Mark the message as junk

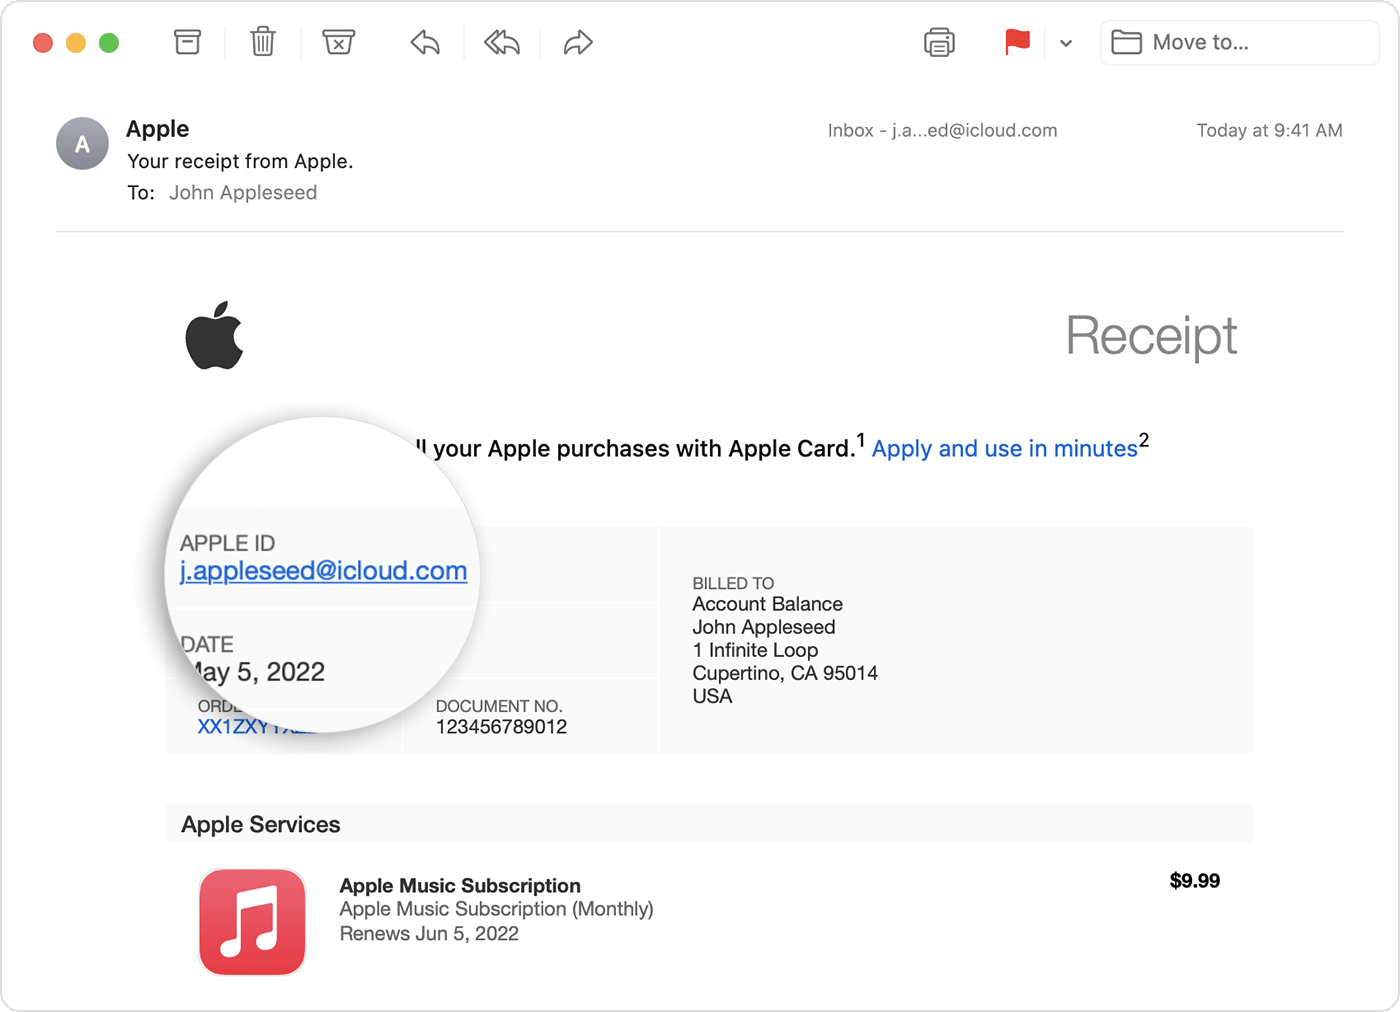pyautogui.click(x=338, y=42)
